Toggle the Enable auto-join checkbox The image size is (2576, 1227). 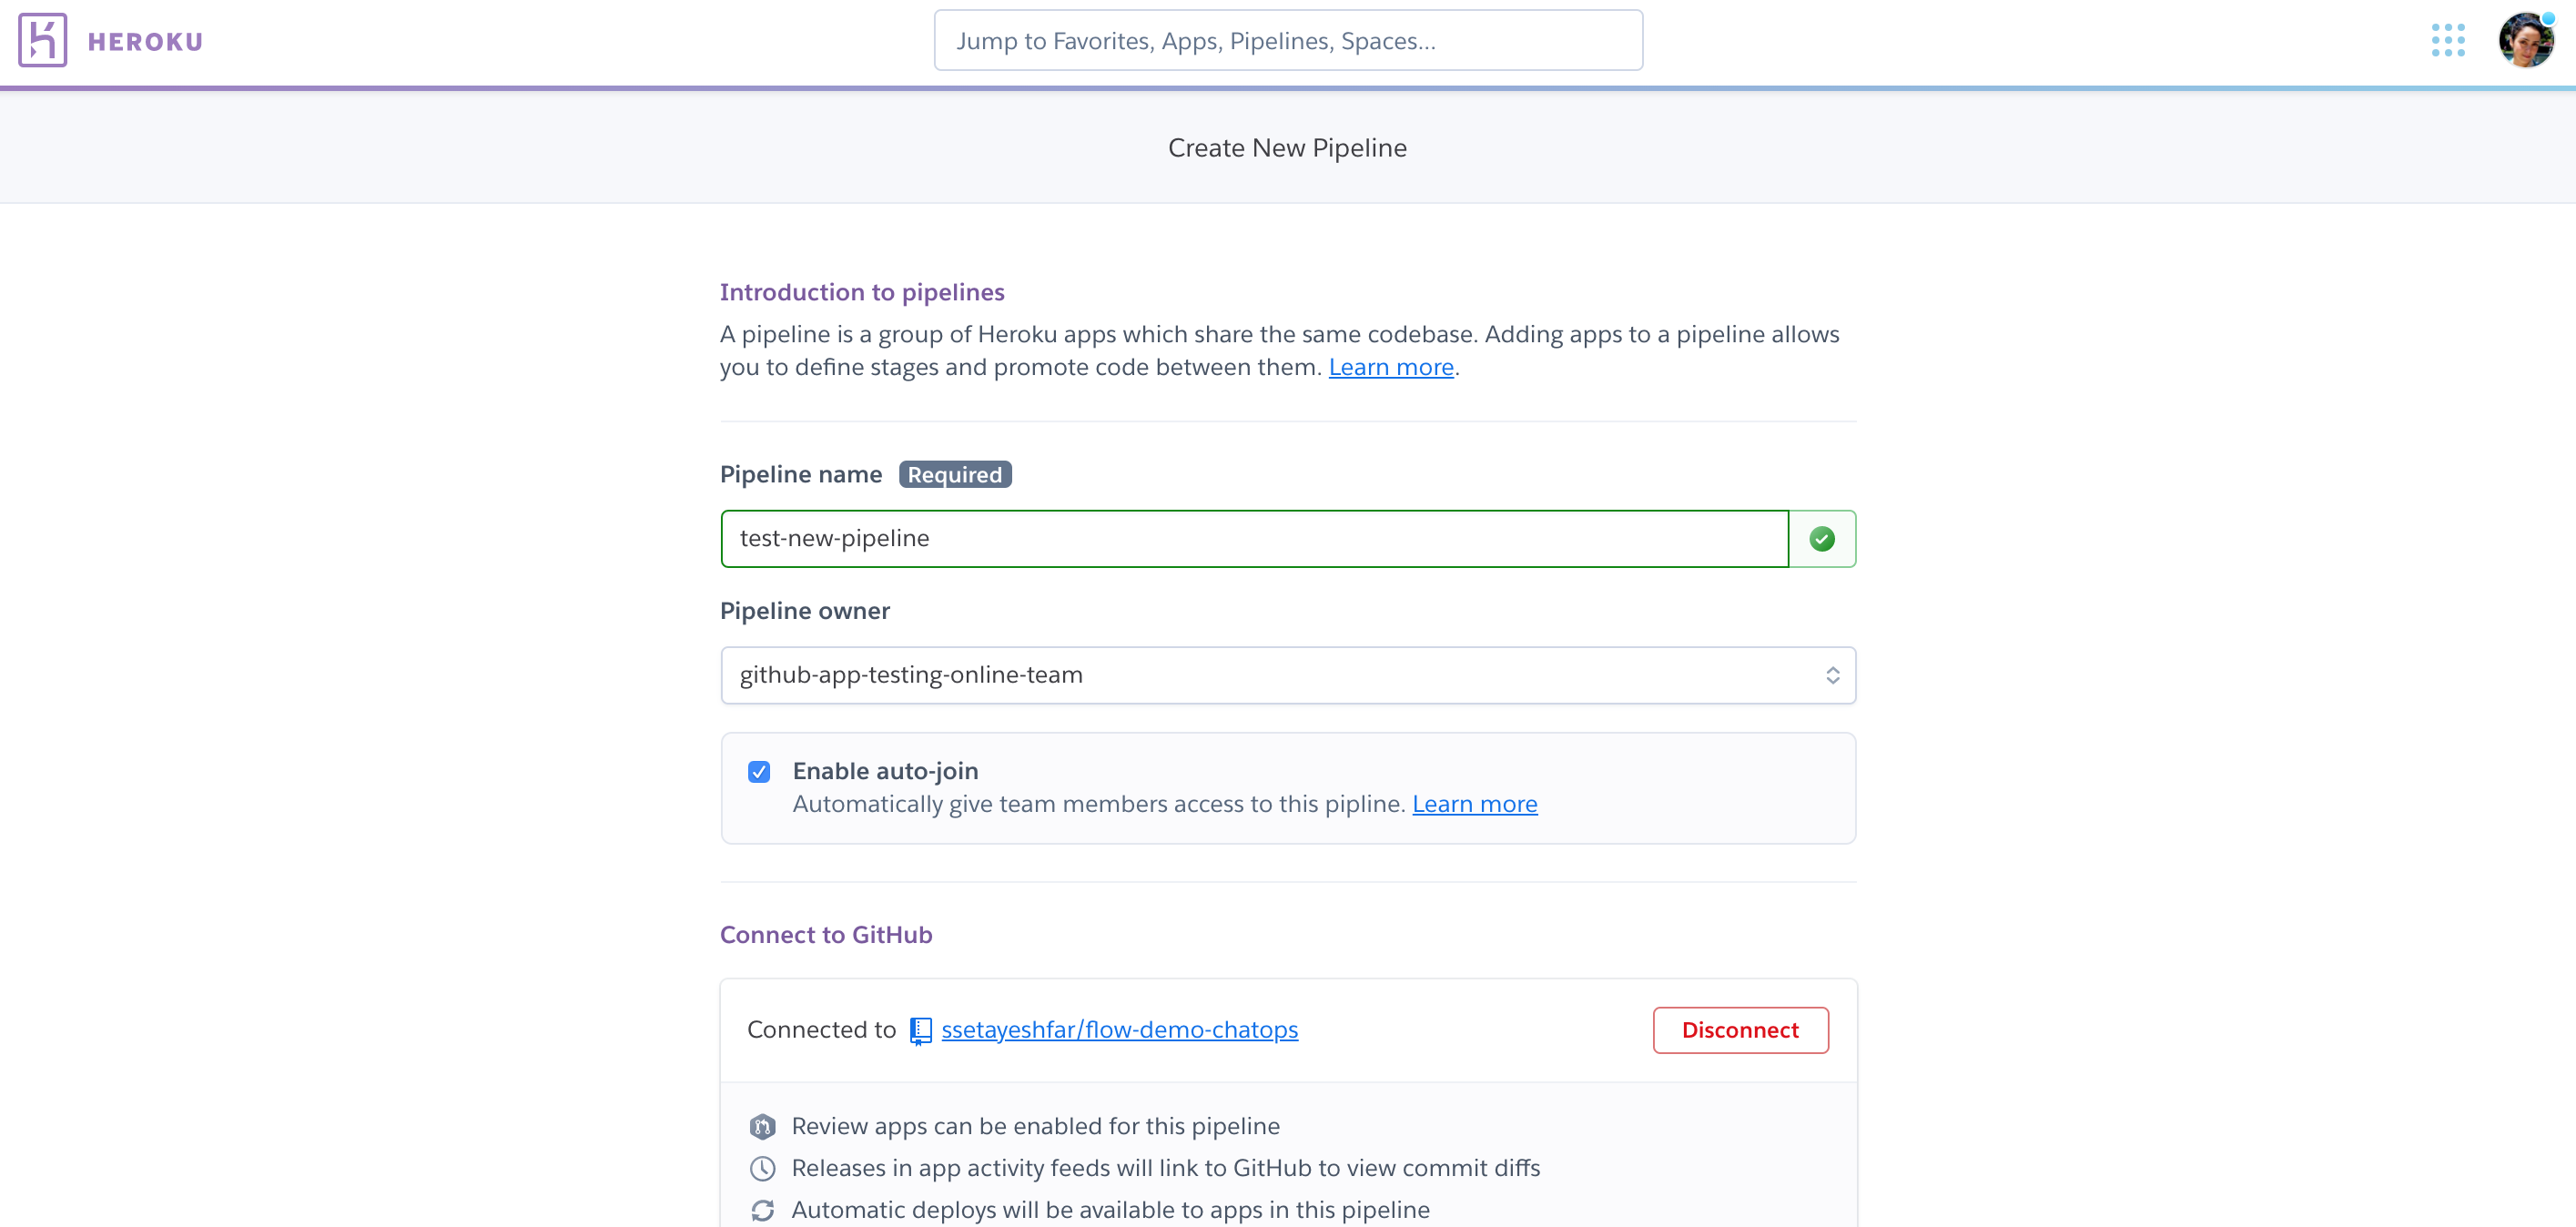(x=761, y=770)
